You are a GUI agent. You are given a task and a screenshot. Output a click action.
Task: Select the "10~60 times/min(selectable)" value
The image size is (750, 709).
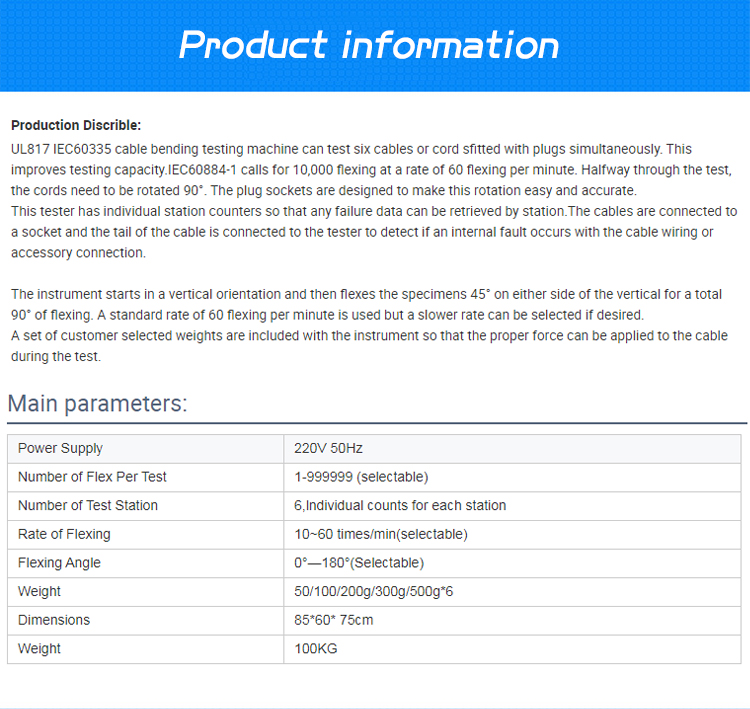click(380, 534)
